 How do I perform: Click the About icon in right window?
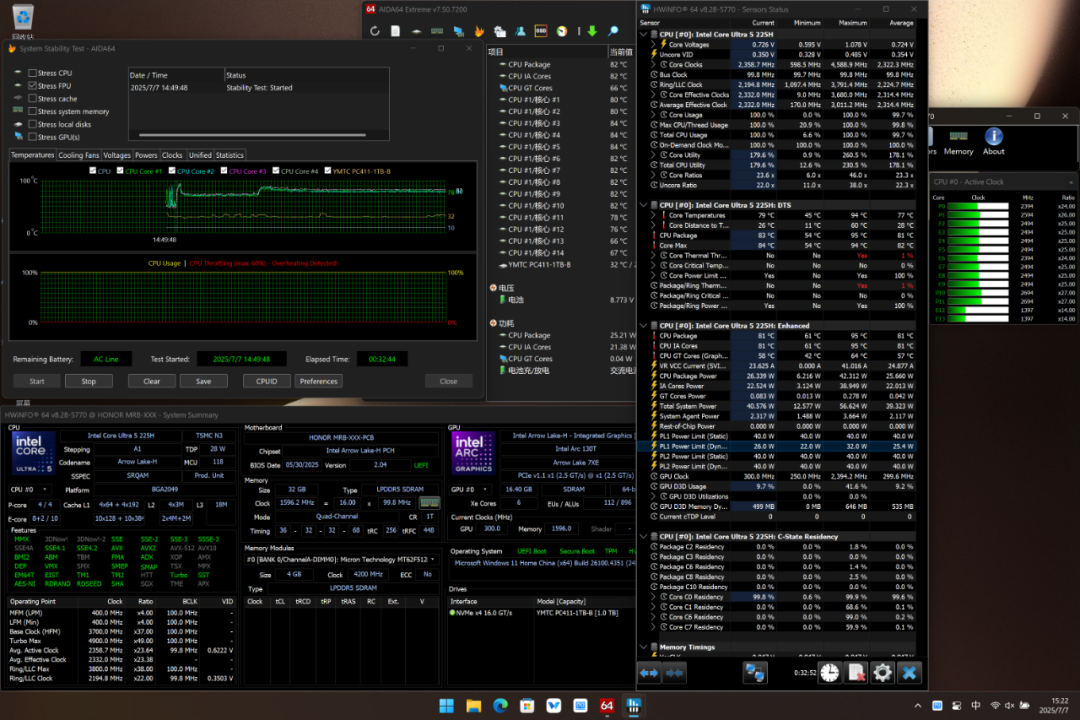(x=993, y=141)
